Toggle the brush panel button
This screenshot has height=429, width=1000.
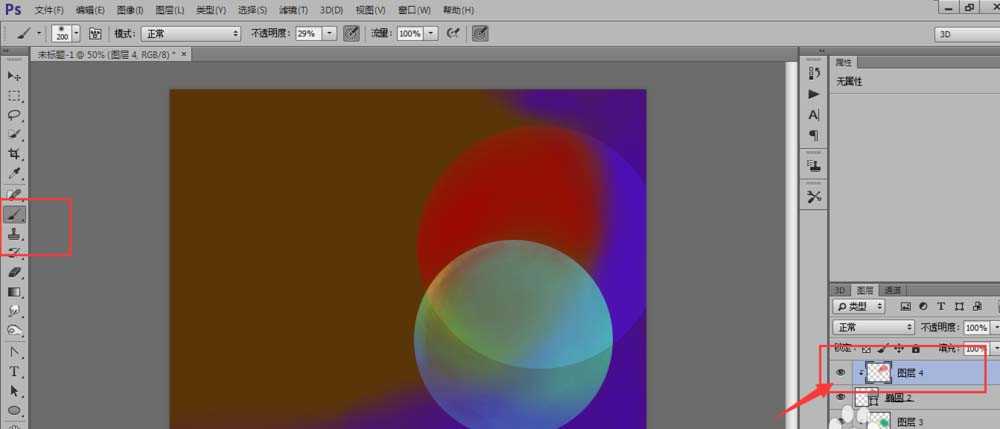pos(96,33)
